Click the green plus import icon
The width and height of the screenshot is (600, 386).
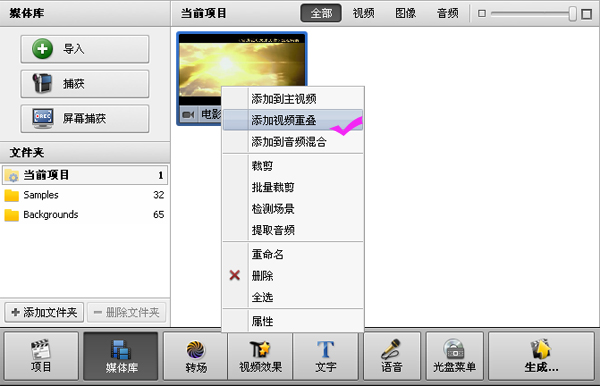coord(42,49)
